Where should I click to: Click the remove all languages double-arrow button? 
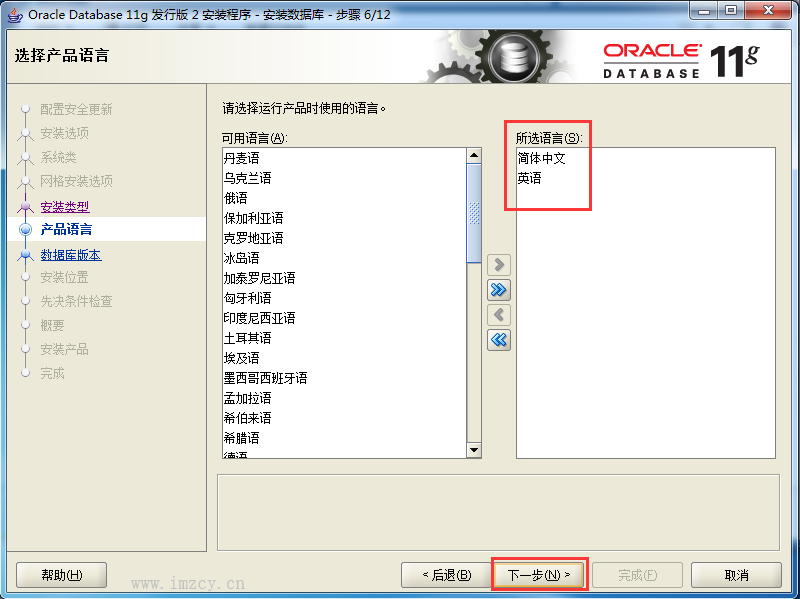pyautogui.click(x=498, y=340)
